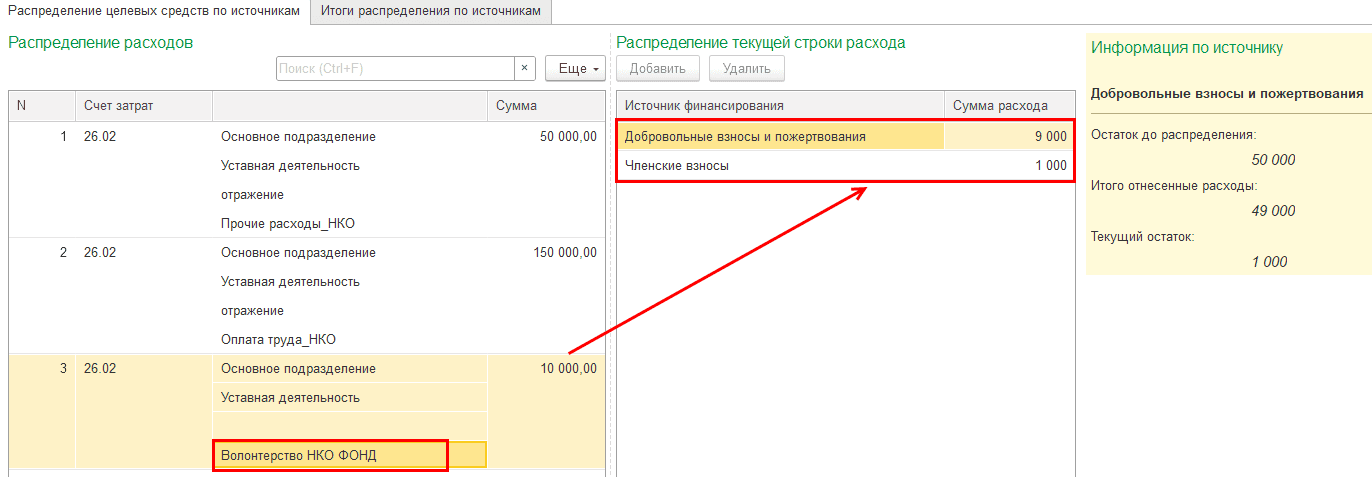Clear search field with the x icon
This screenshot has width=1372, height=477.
pyautogui.click(x=525, y=68)
